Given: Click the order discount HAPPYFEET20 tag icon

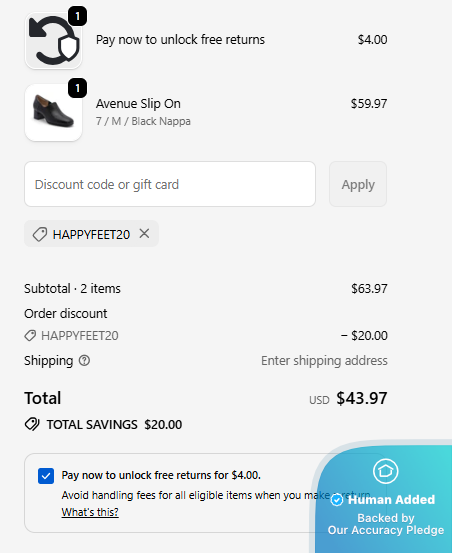Looking at the screenshot, I should (30, 335).
